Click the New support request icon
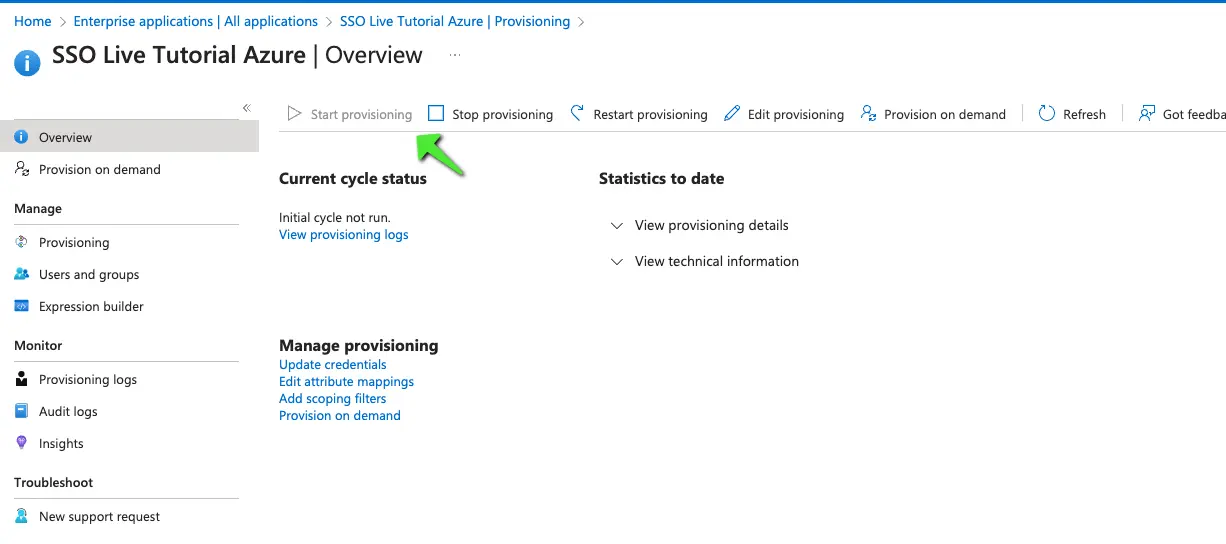 click(21, 516)
